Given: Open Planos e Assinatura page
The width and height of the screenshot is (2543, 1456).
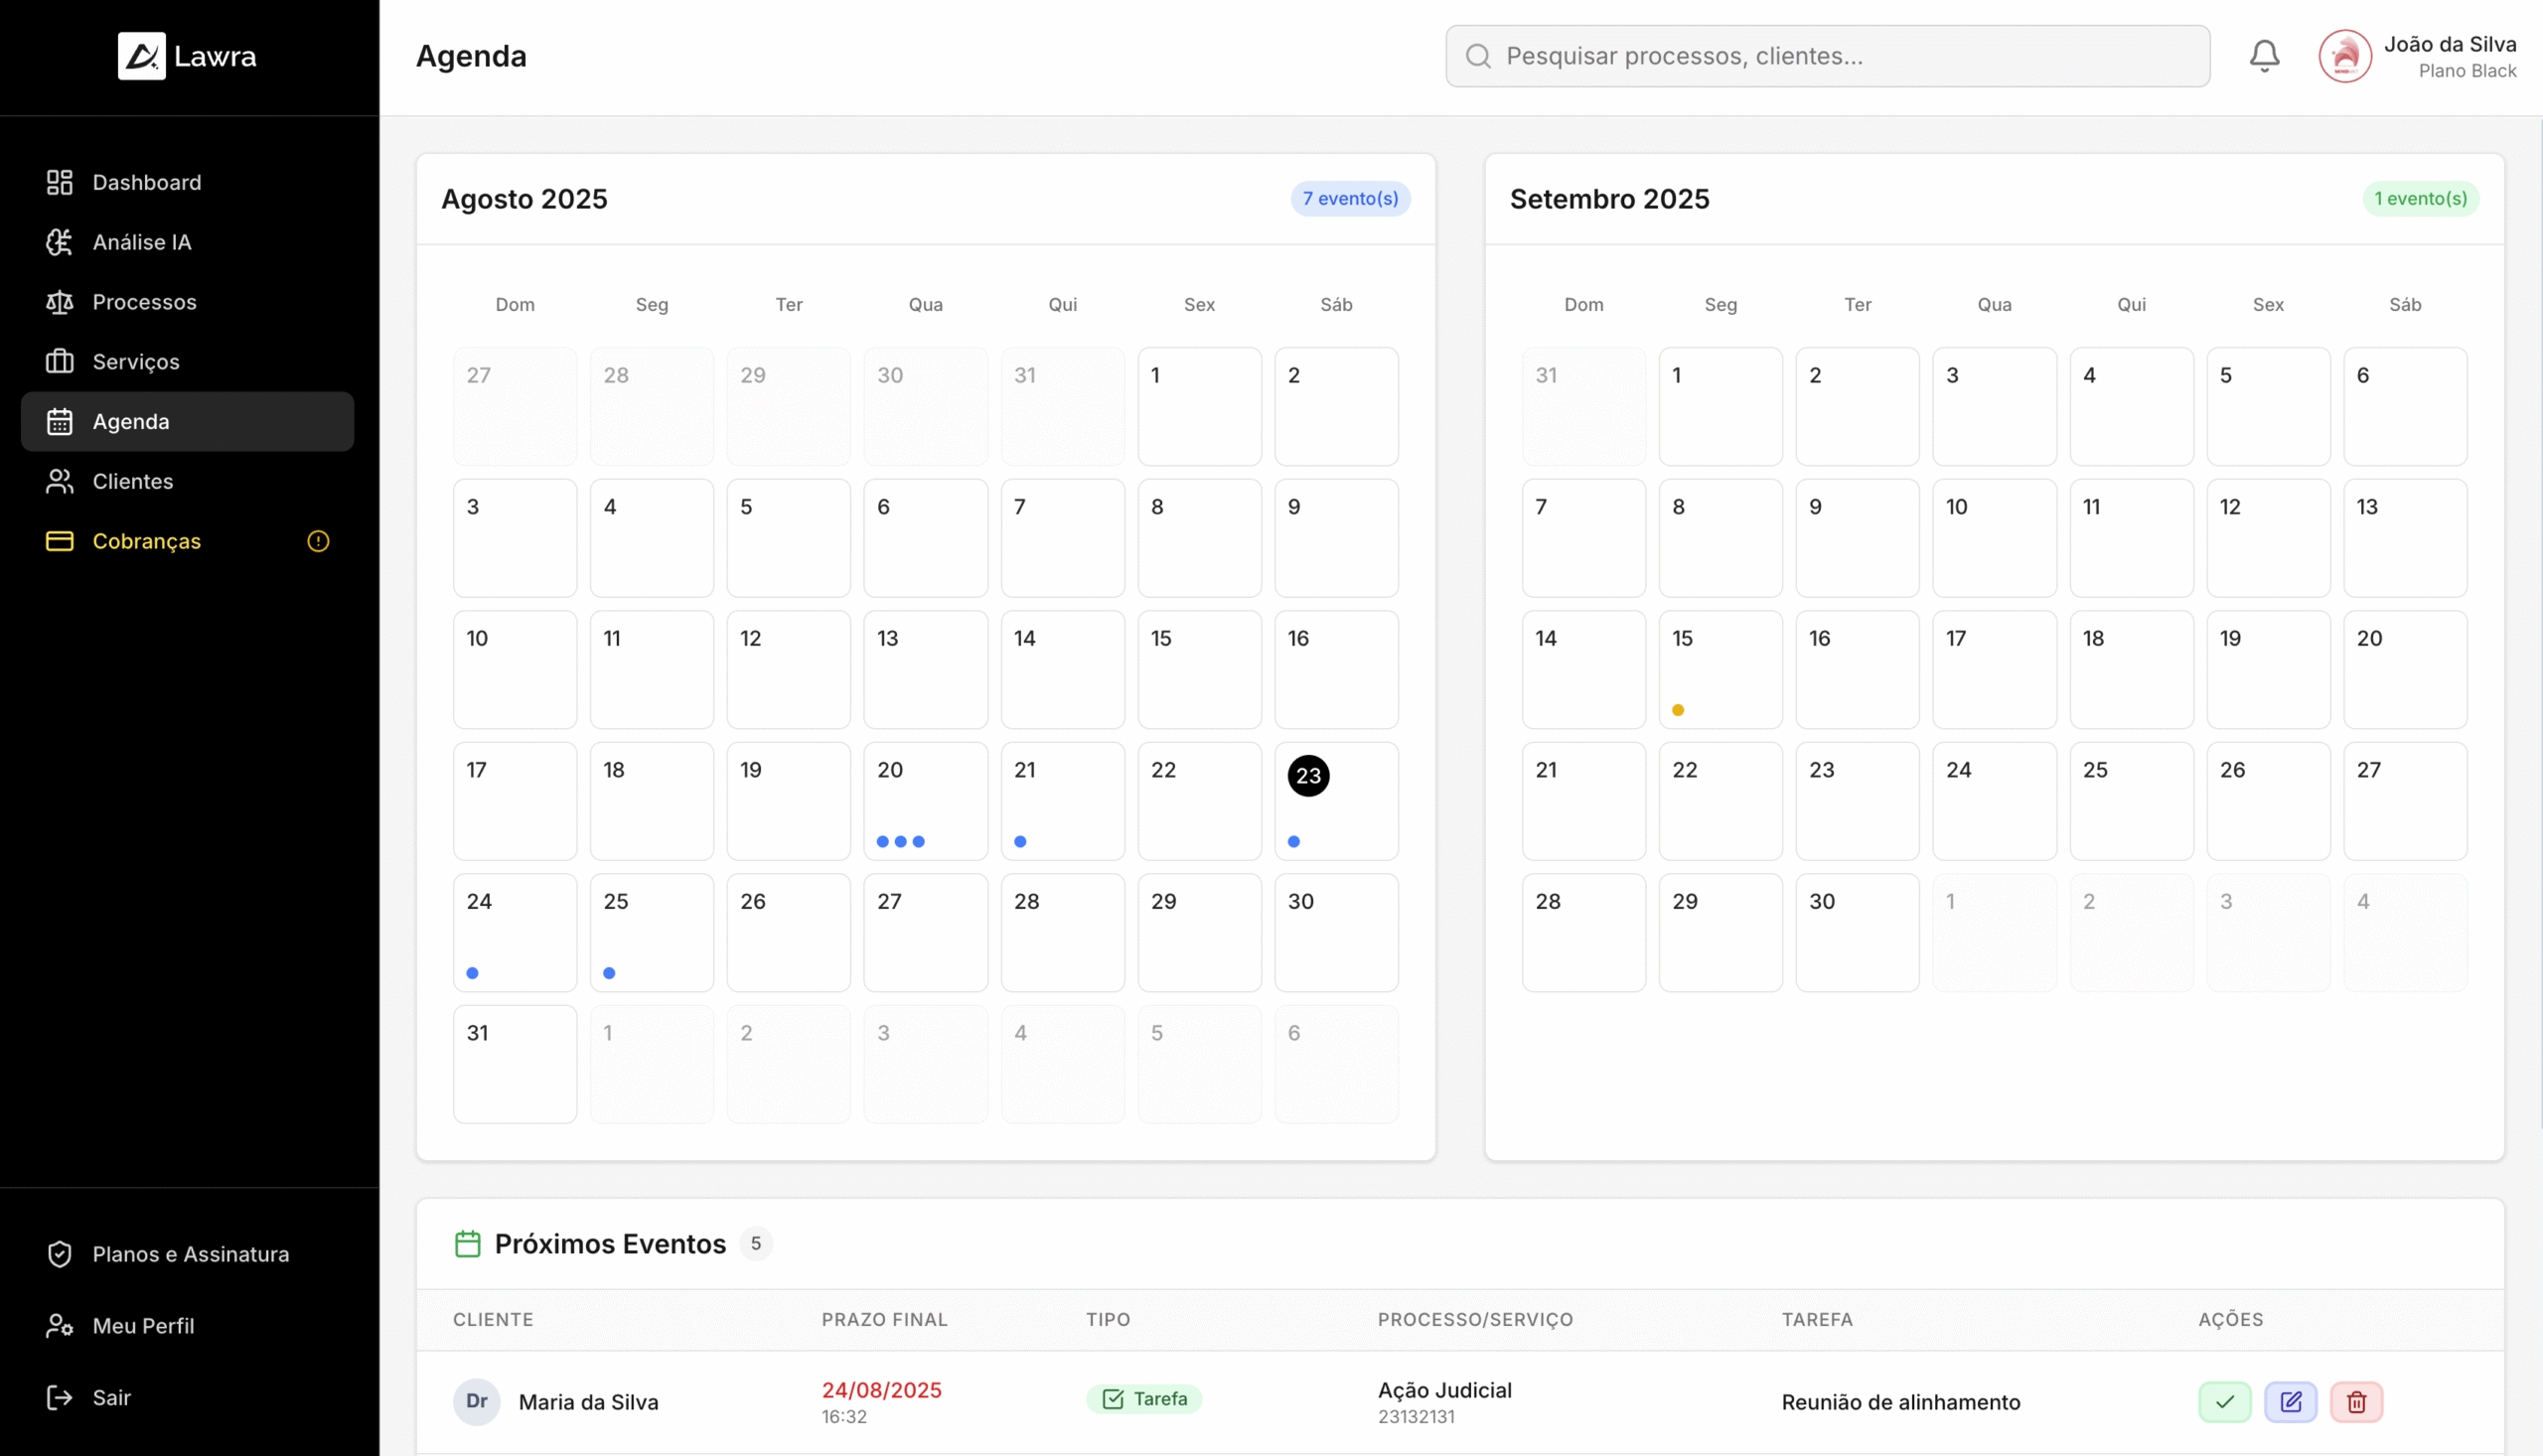Looking at the screenshot, I should [190, 1254].
